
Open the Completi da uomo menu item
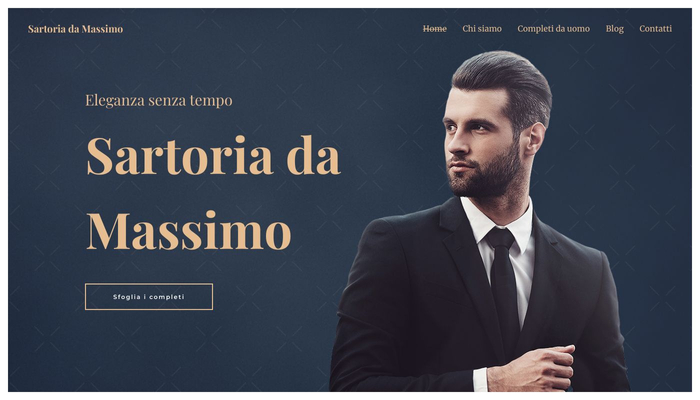point(553,29)
